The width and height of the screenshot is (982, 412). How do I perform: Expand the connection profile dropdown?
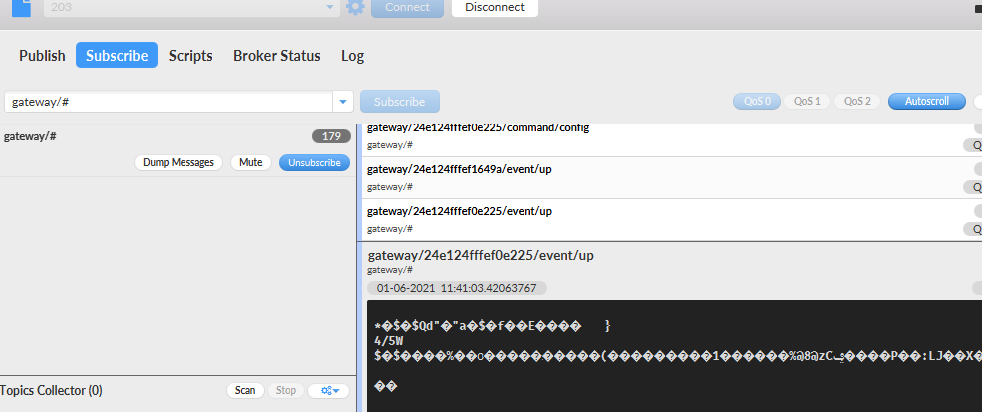pyautogui.click(x=331, y=7)
